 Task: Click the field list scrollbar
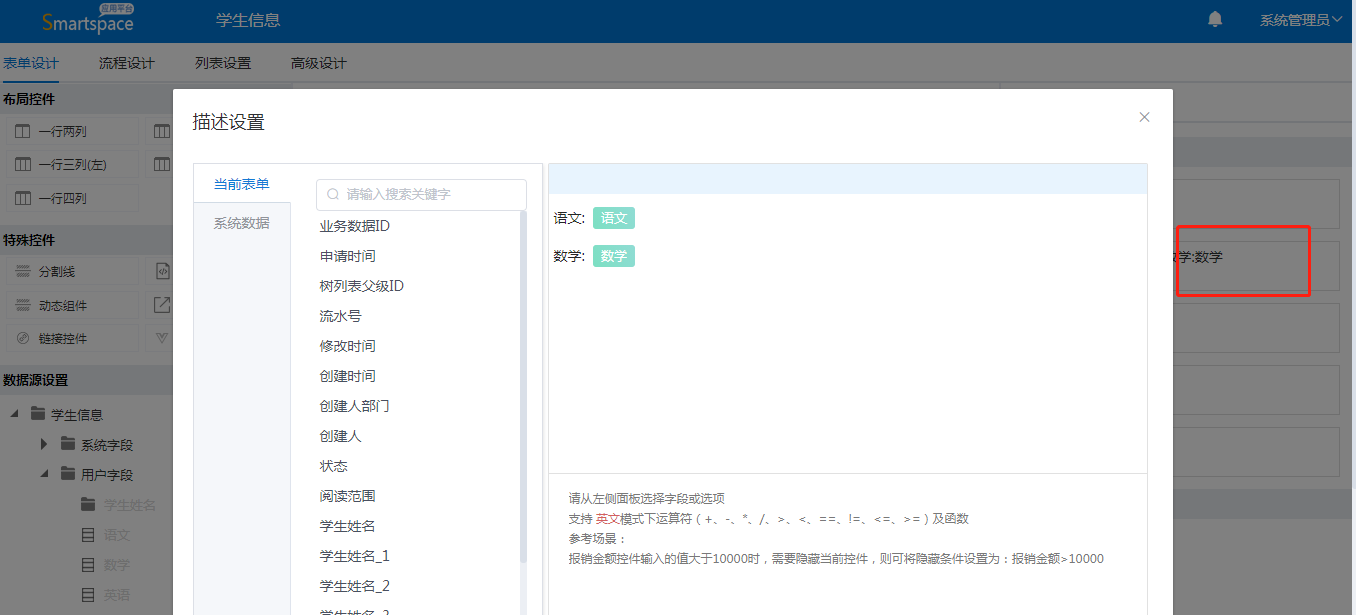(x=524, y=385)
